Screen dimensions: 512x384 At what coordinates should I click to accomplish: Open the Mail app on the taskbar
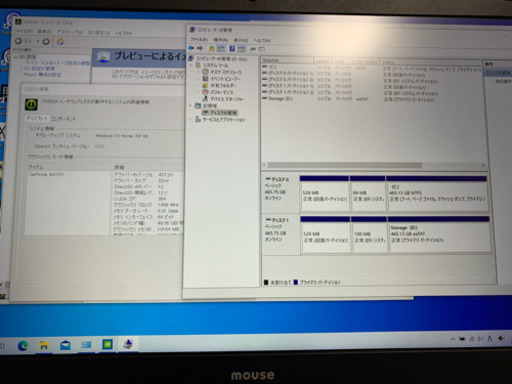[65, 345]
